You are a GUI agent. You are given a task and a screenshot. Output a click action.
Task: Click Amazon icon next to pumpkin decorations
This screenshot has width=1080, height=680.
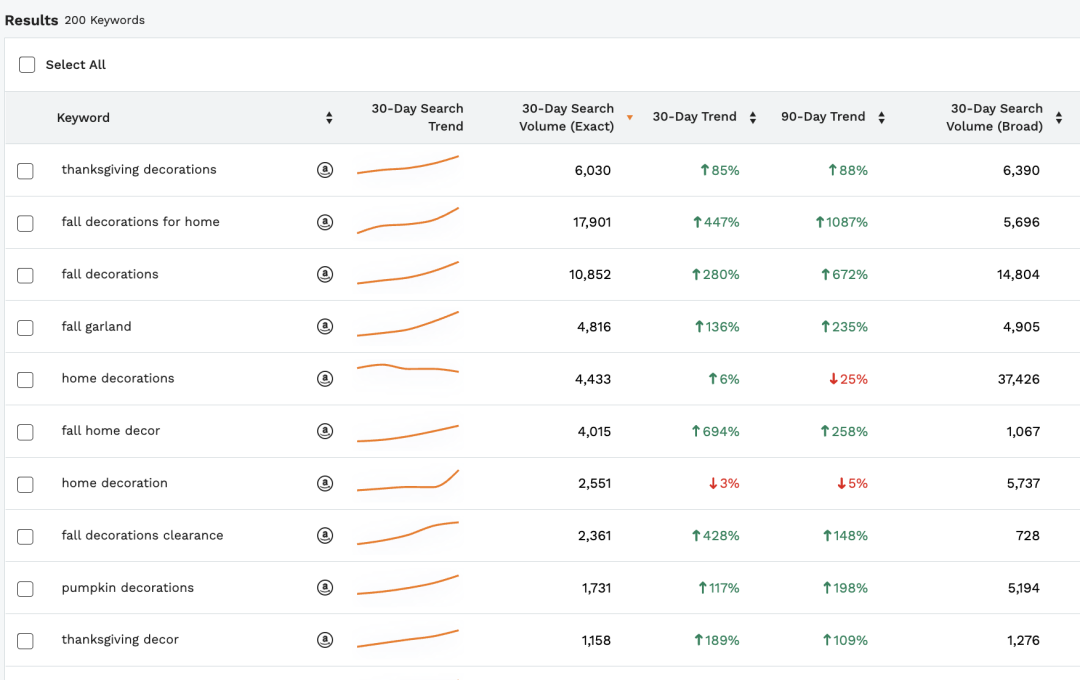click(325, 588)
